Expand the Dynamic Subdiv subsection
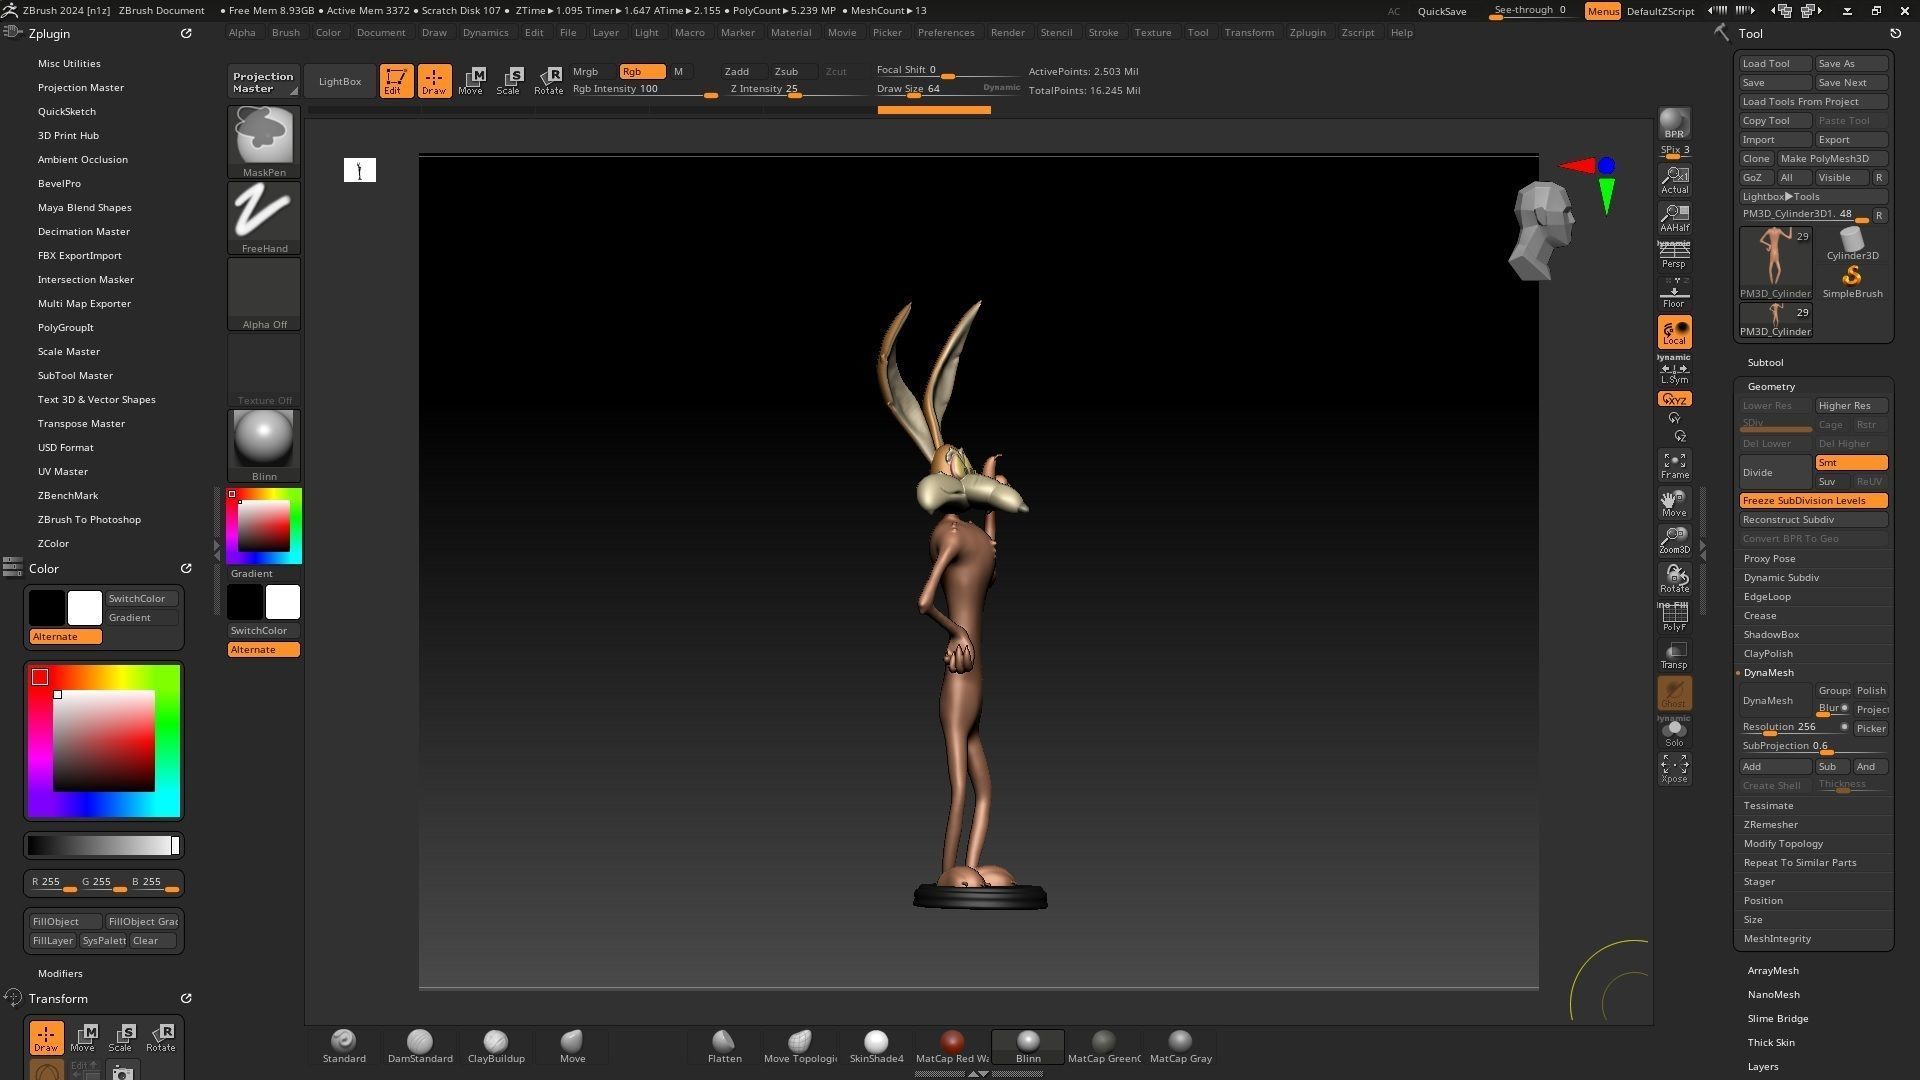 pyautogui.click(x=1781, y=577)
